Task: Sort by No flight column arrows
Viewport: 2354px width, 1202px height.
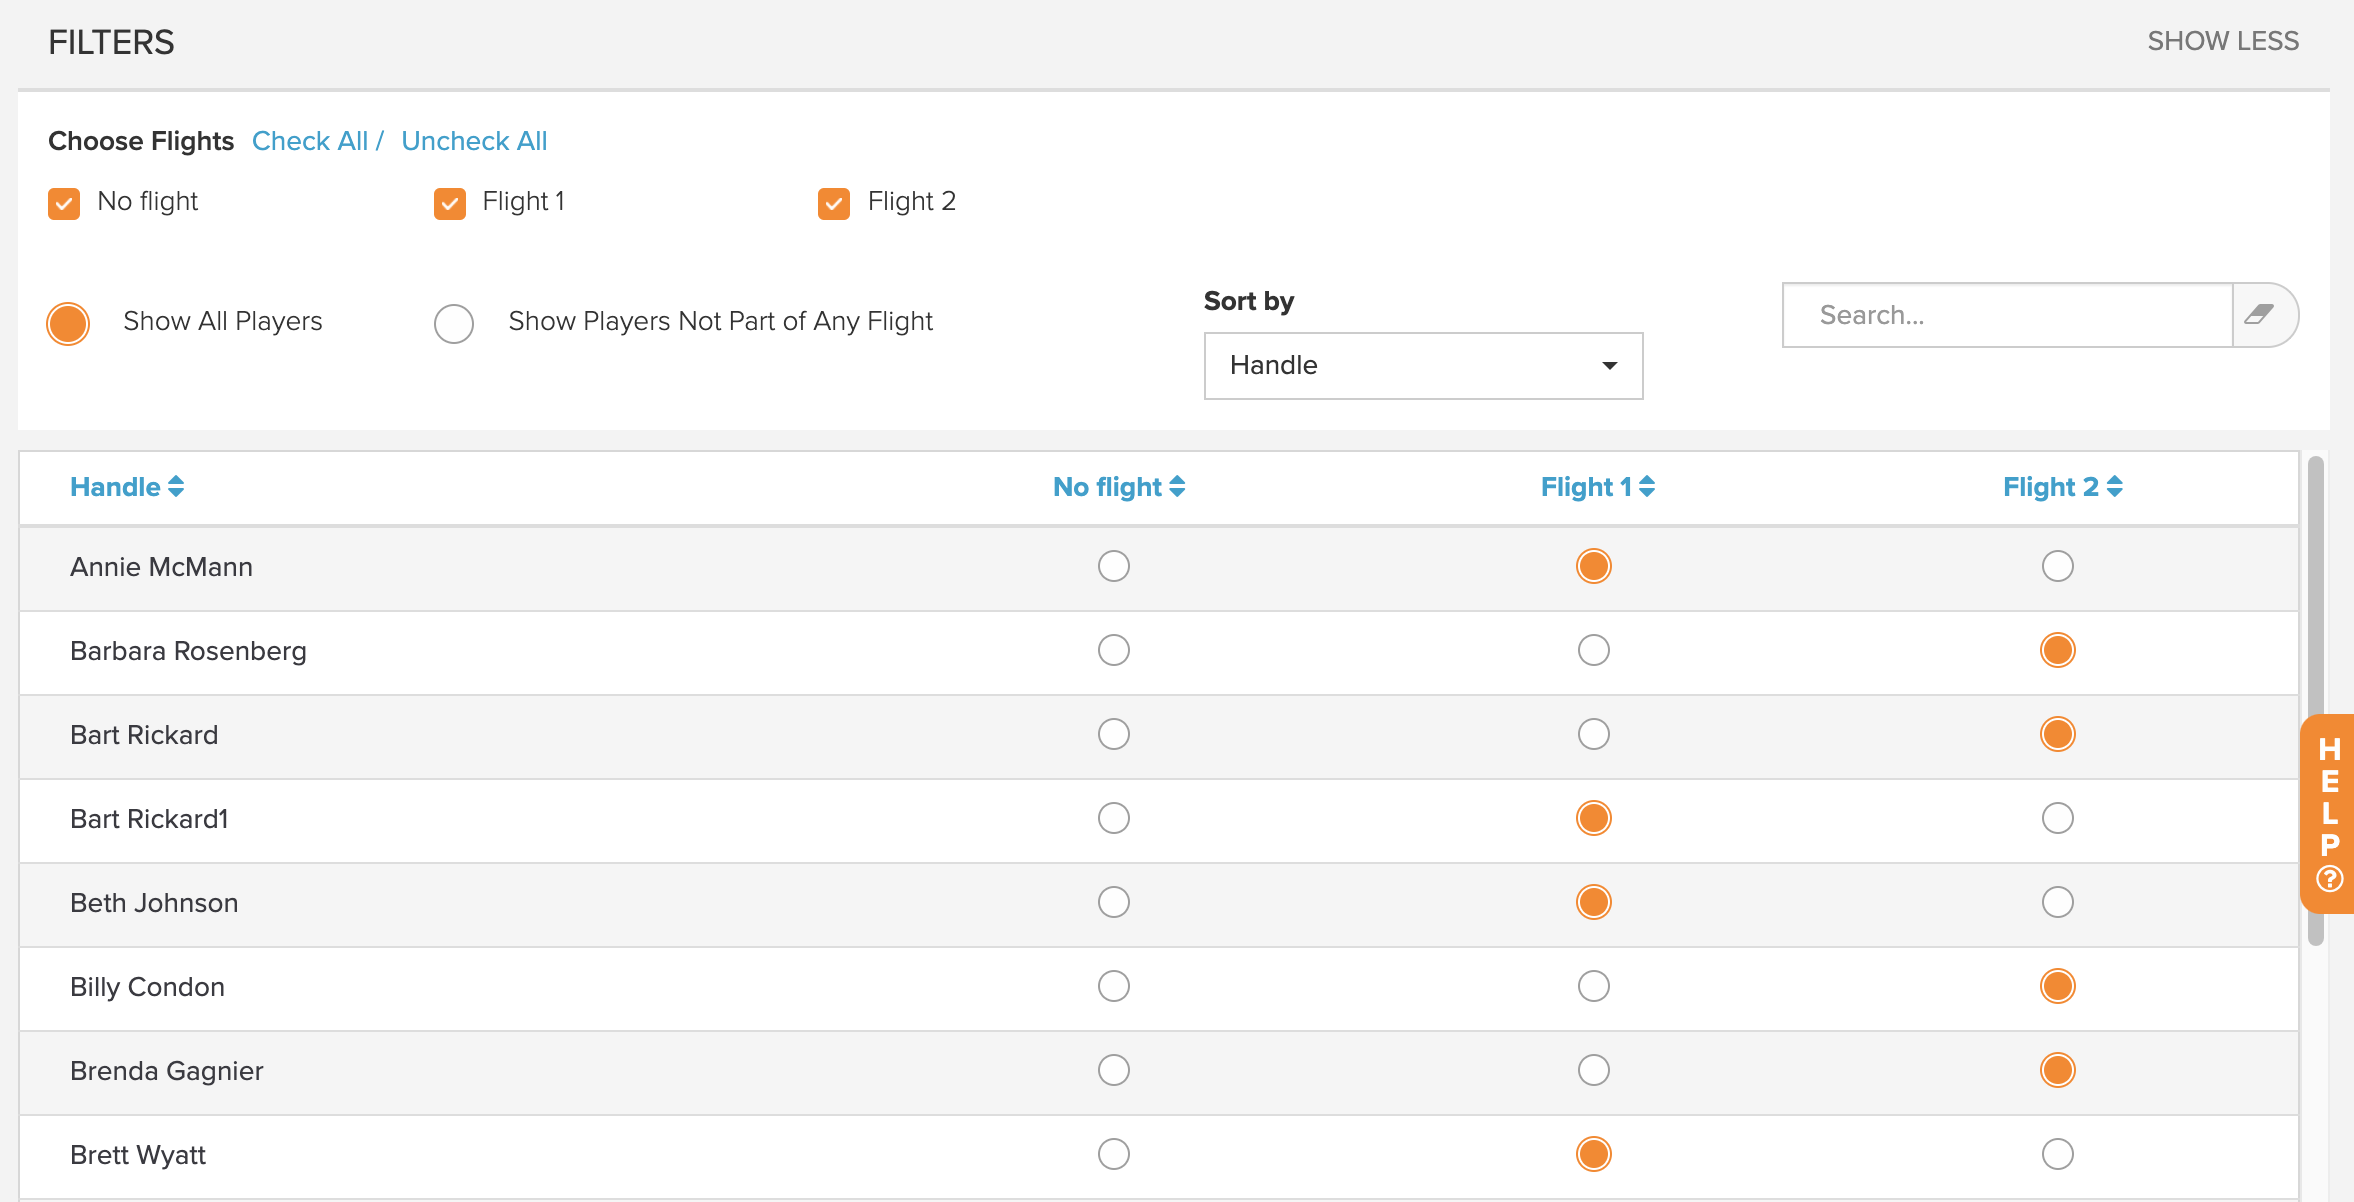Action: point(1177,487)
